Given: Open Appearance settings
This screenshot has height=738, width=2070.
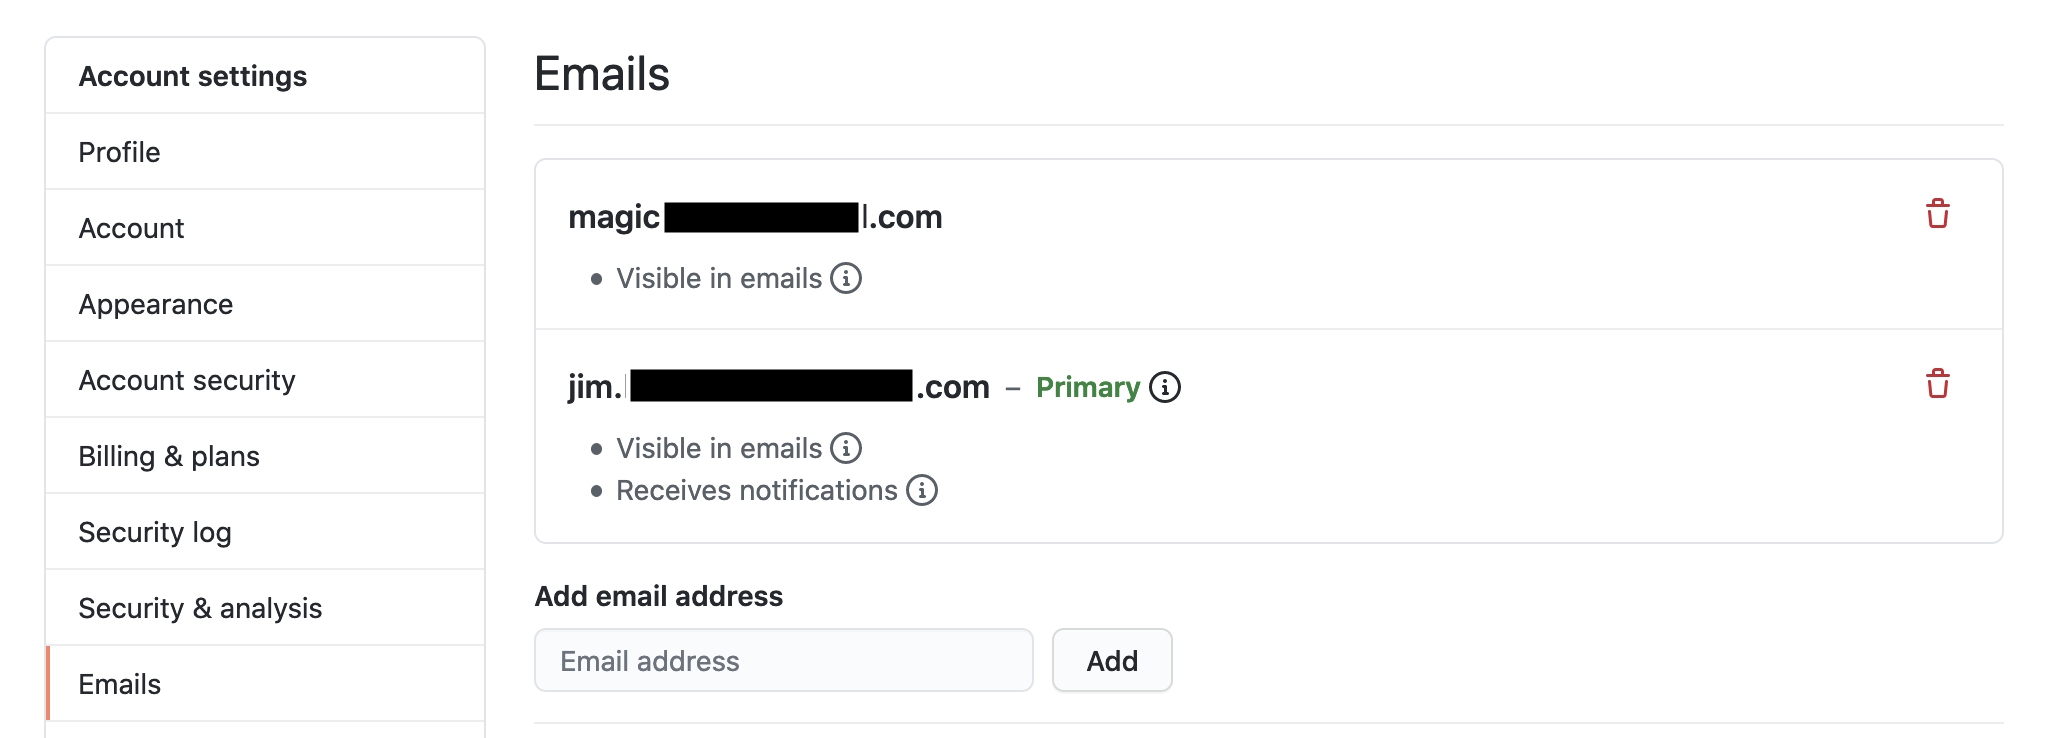Looking at the screenshot, I should pos(156,304).
